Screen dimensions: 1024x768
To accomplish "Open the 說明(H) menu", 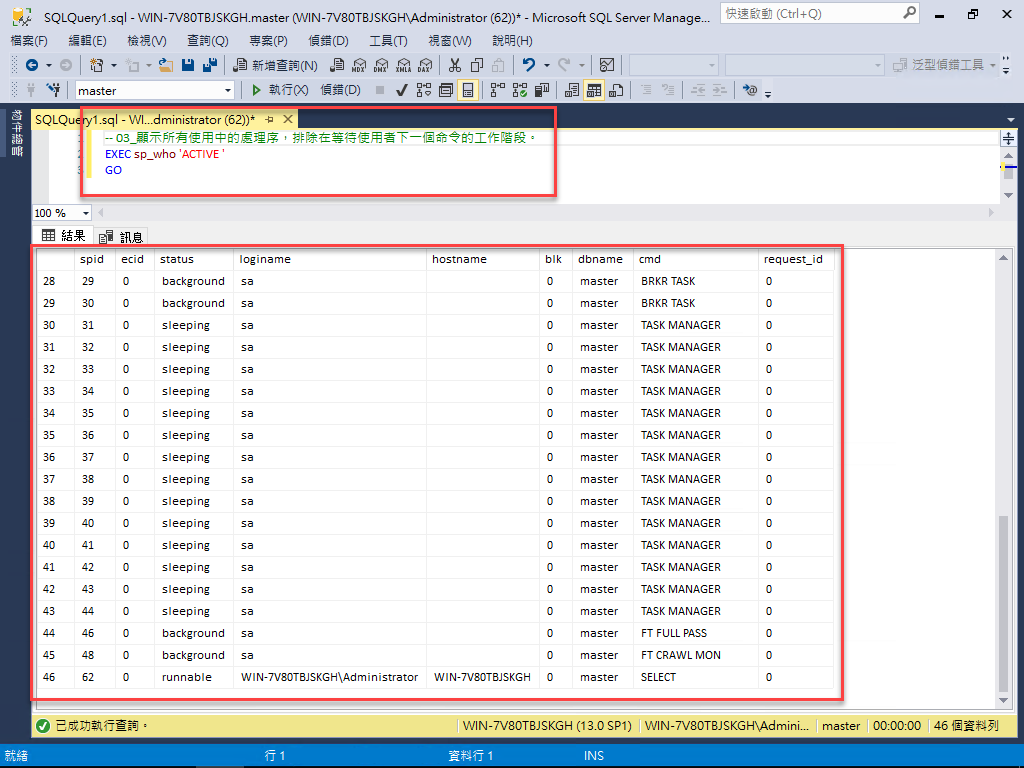I will (x=512, y=40).
